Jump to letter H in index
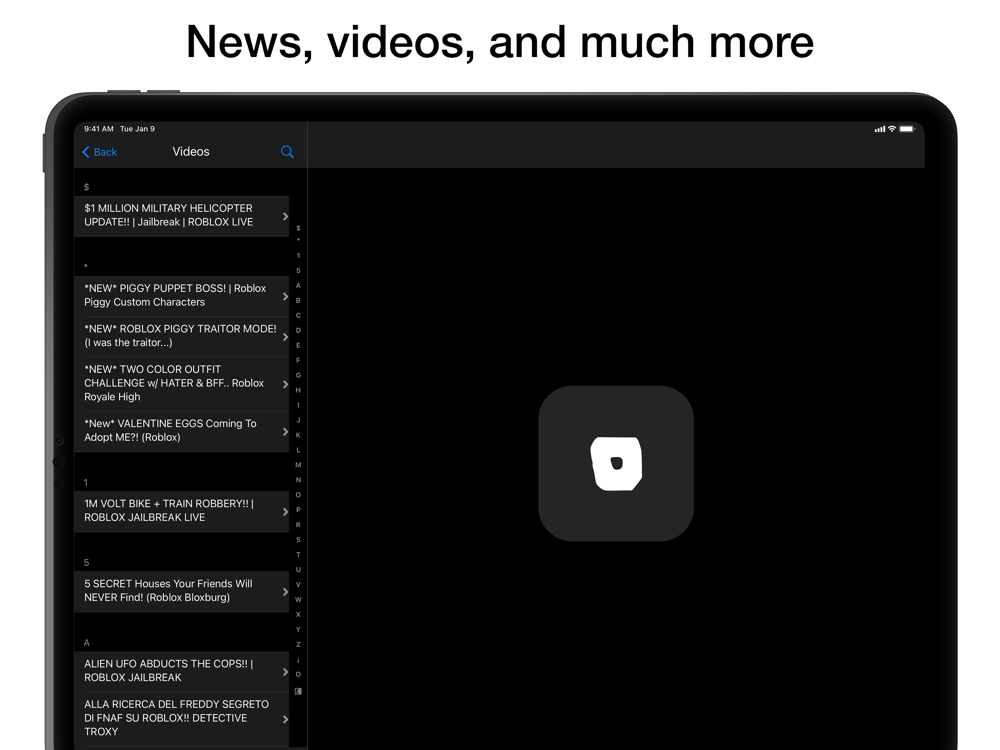This screenshot has height=750, width=1000. (298, 390)
